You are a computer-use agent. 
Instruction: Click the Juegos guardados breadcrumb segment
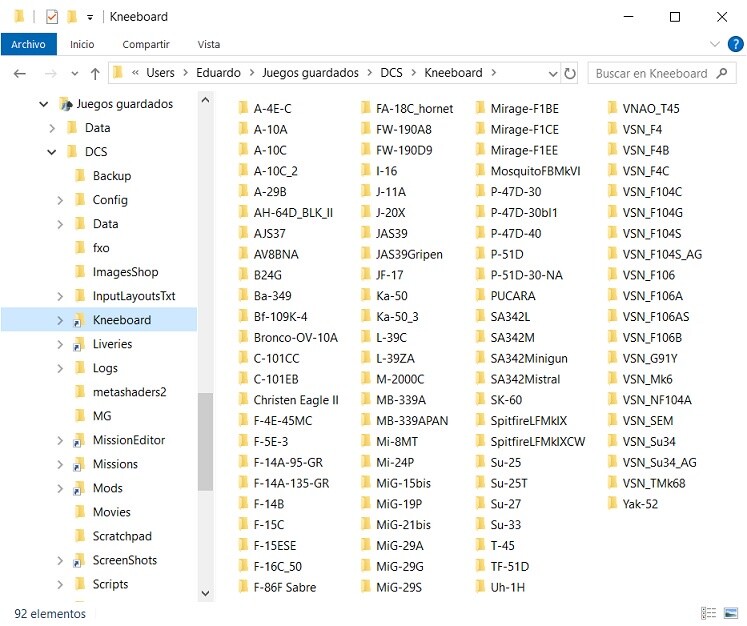tap(310, 73)
